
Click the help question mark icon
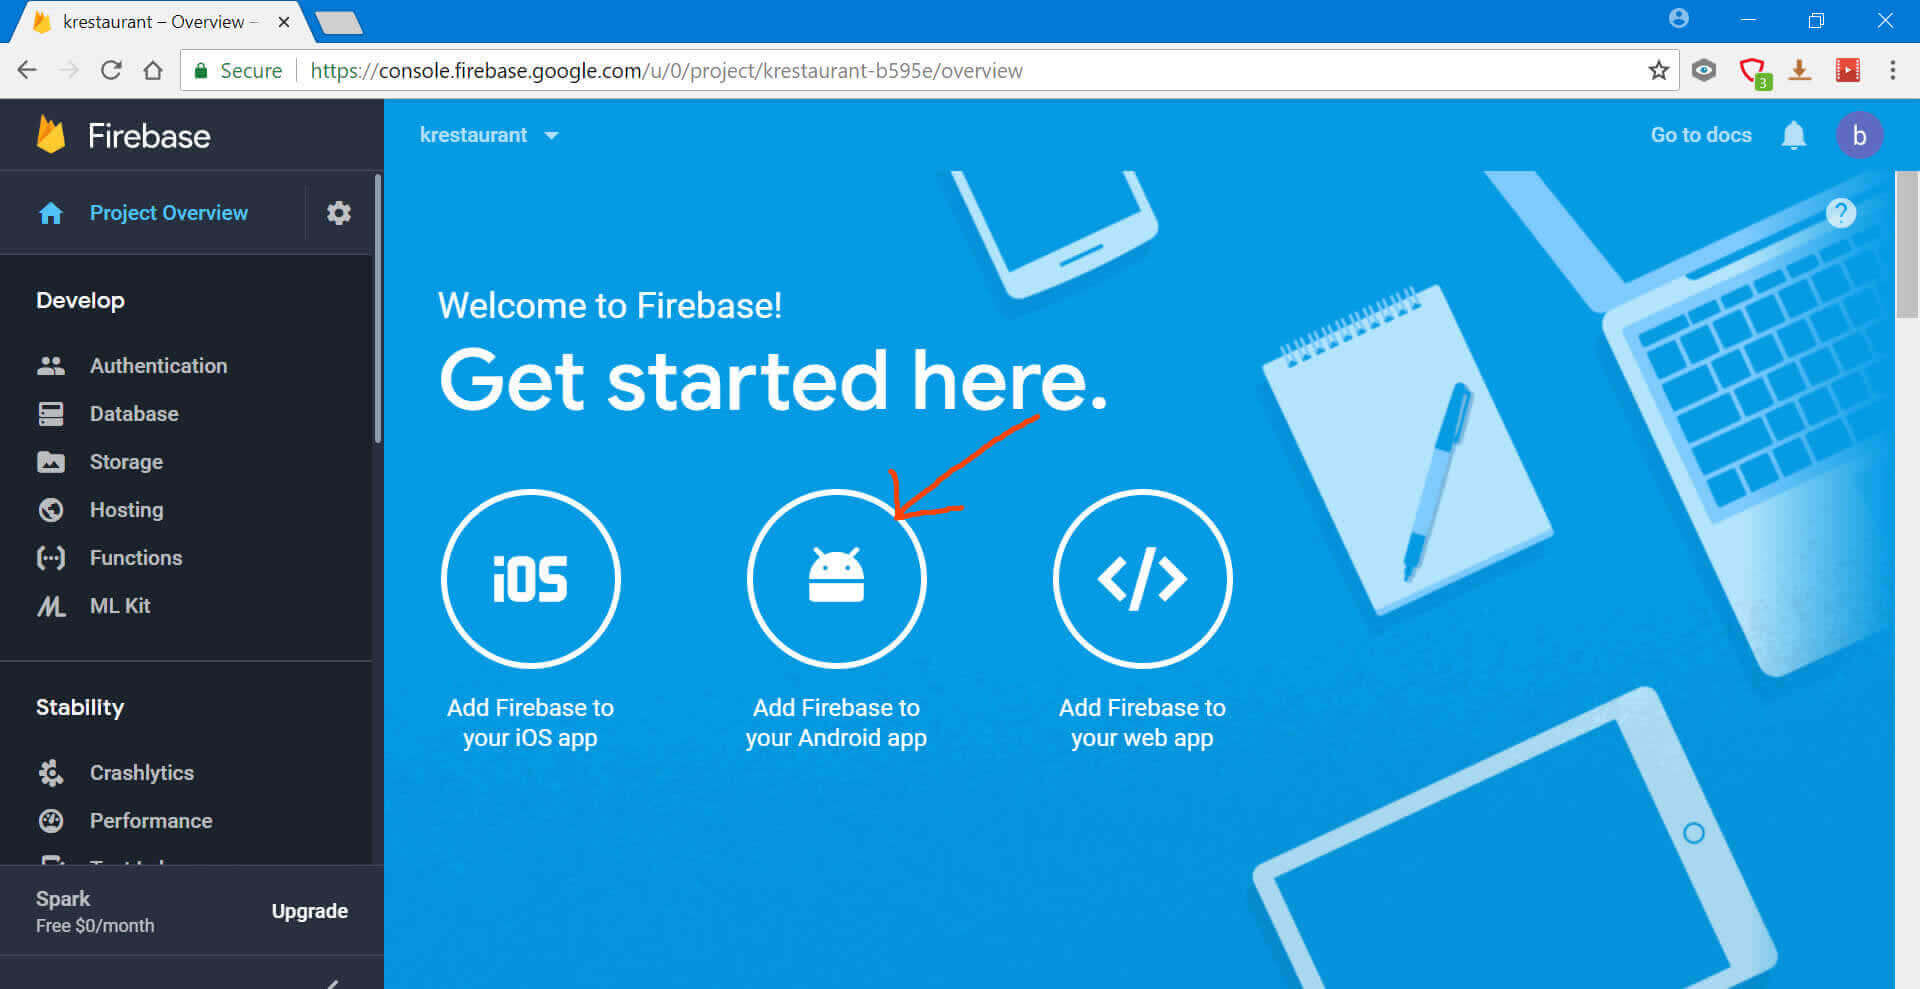(1840, 213)
